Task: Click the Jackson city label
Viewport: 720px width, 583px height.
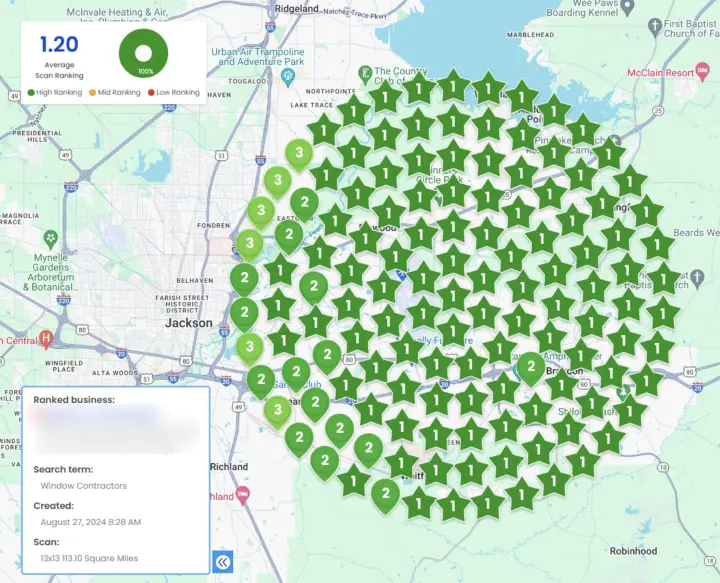Action: coord(189,323)
